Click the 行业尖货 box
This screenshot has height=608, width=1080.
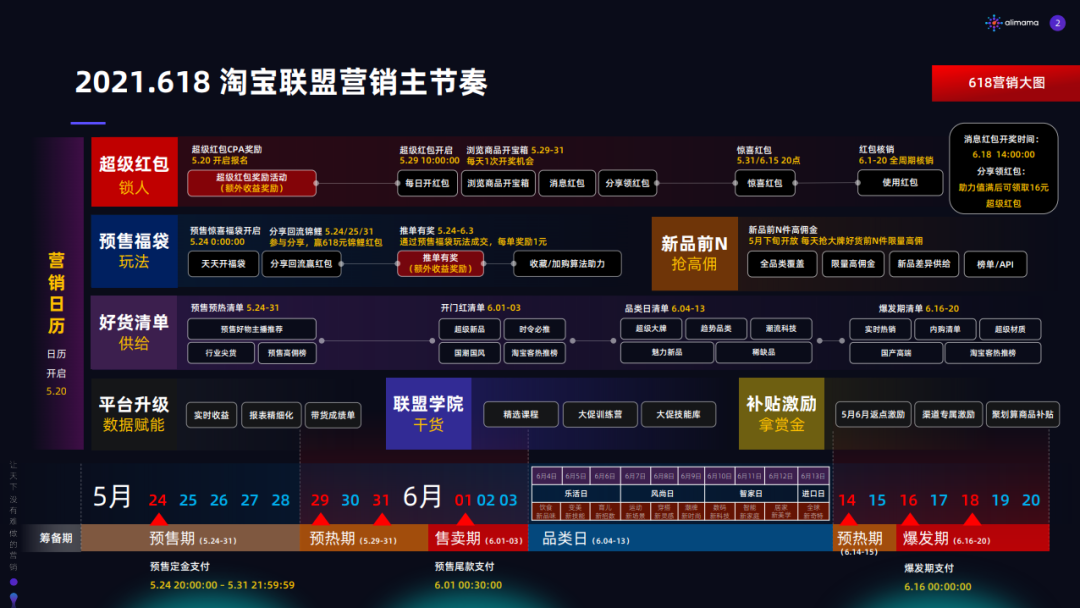click(x=220, y=353)
